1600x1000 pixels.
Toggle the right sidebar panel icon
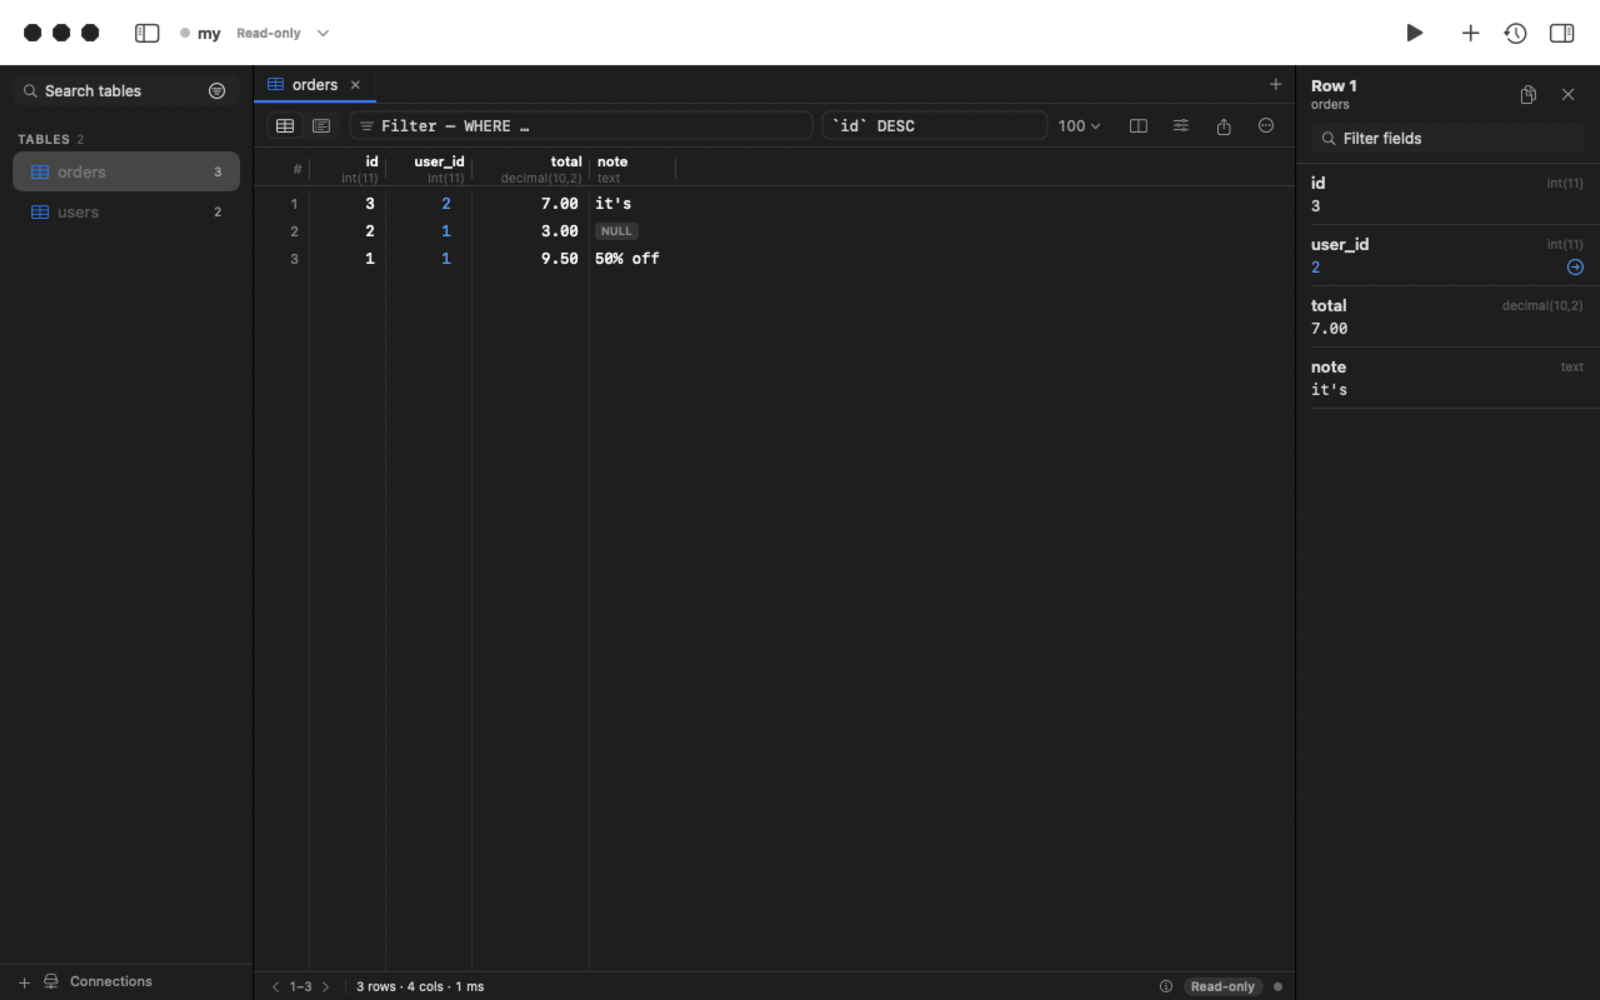tap(1561, 33)
